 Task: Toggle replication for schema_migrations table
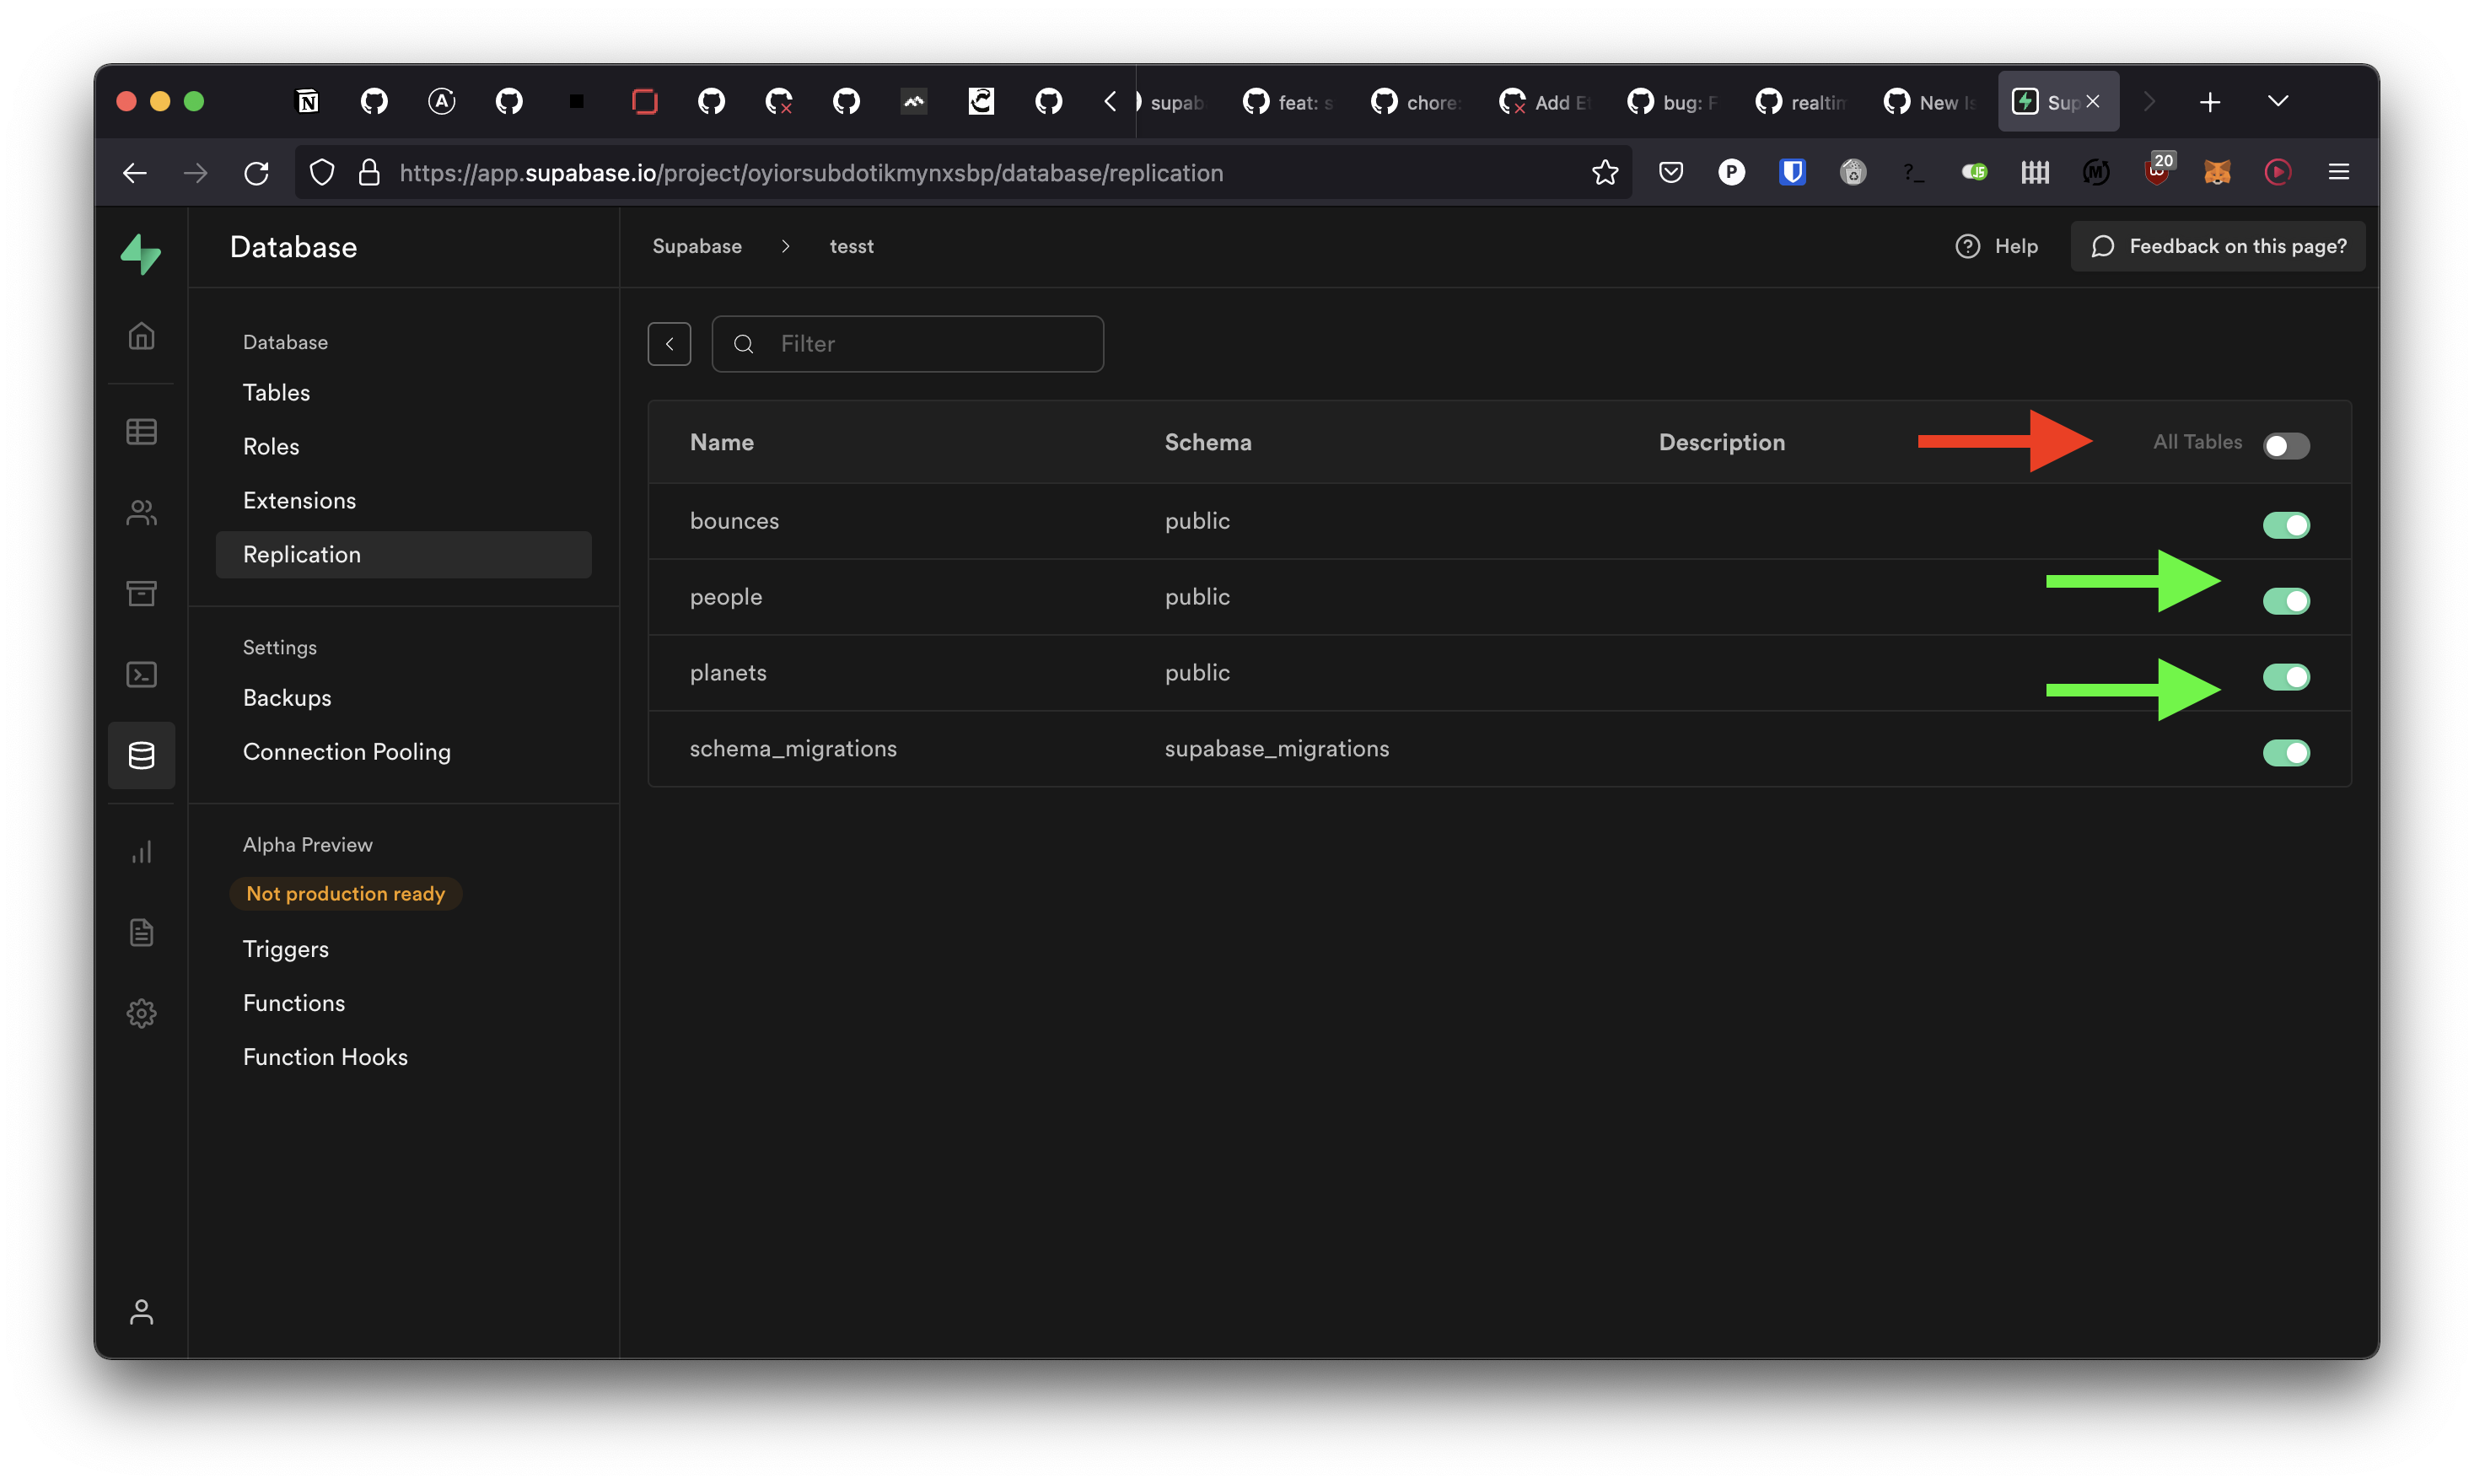(2286, 753)
